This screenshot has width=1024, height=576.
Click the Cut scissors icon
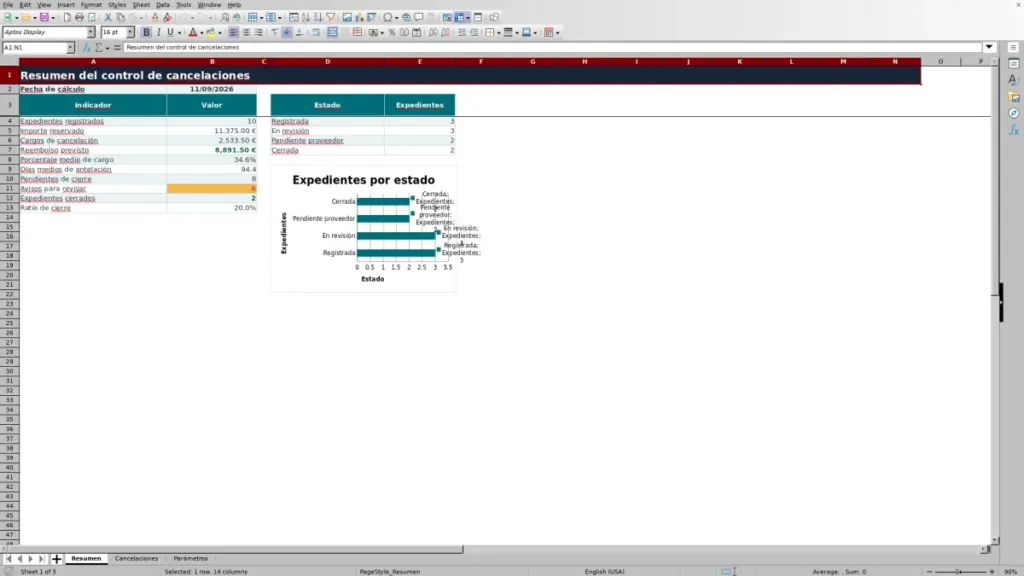point(108,18)
